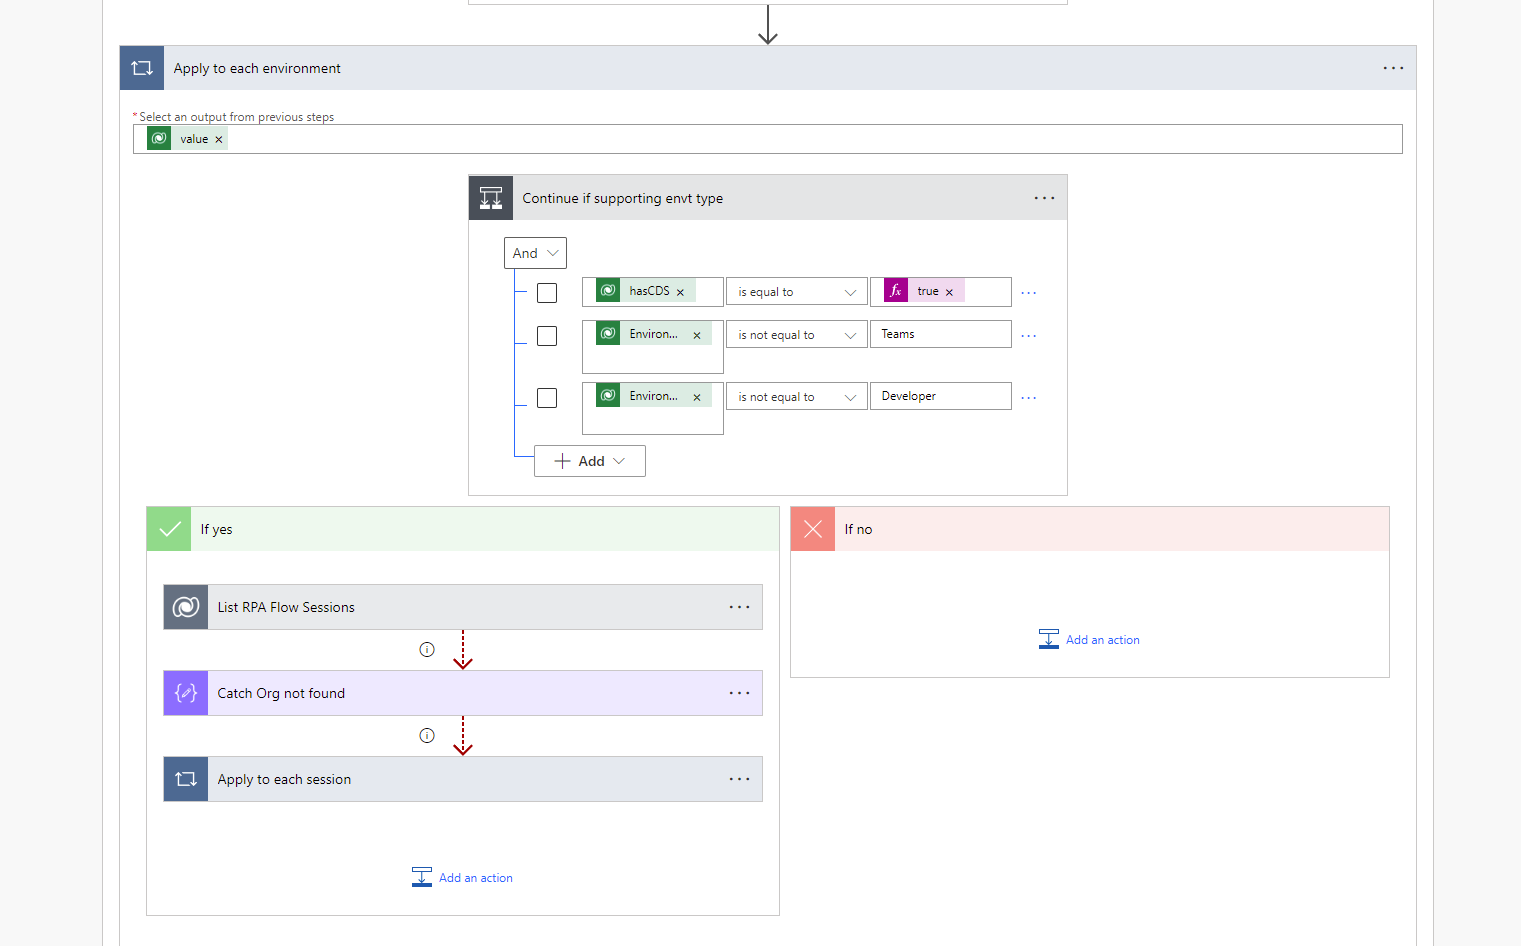The width and height of the screenshot is (1521, 946).
Task: Open Apply to each session options menu
Action: [x=739, y=779]
